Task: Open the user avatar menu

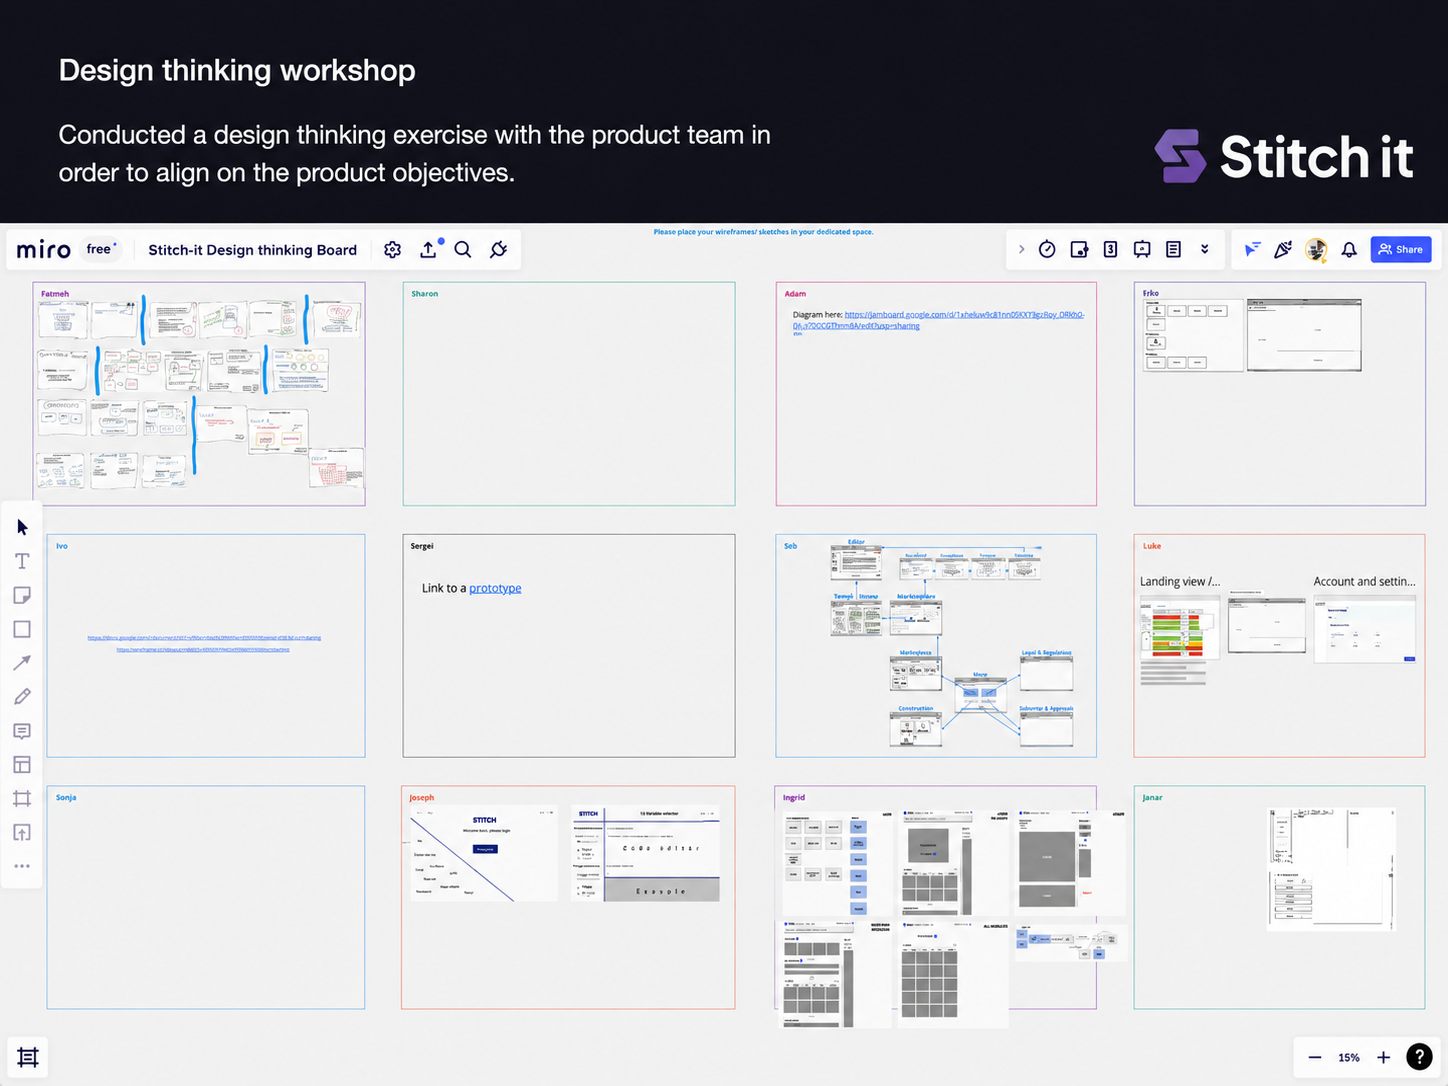Action: 1316,250
